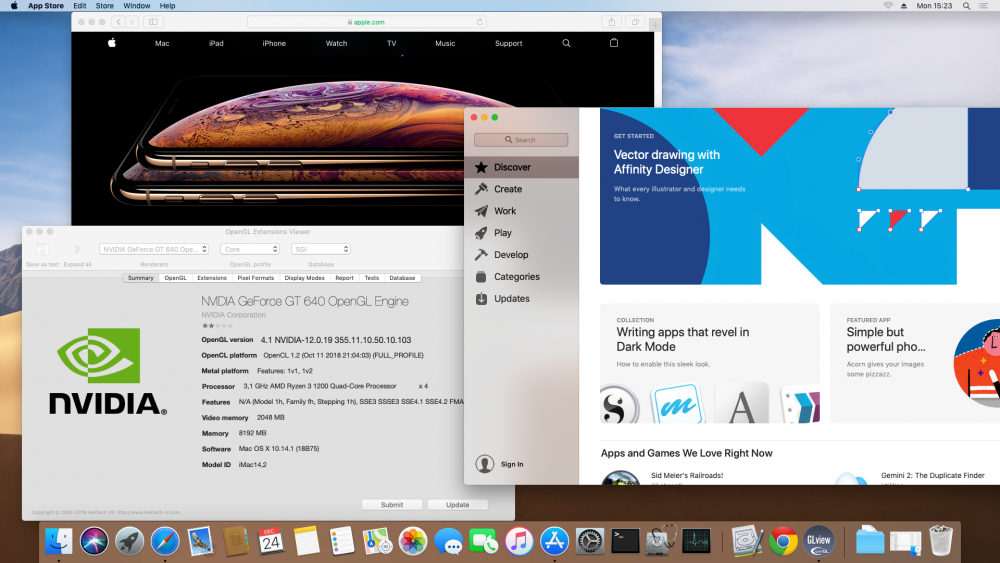Click the Support link on apple.com
This screenshot has height=563, width=1000.
click(x=508, y=43)
